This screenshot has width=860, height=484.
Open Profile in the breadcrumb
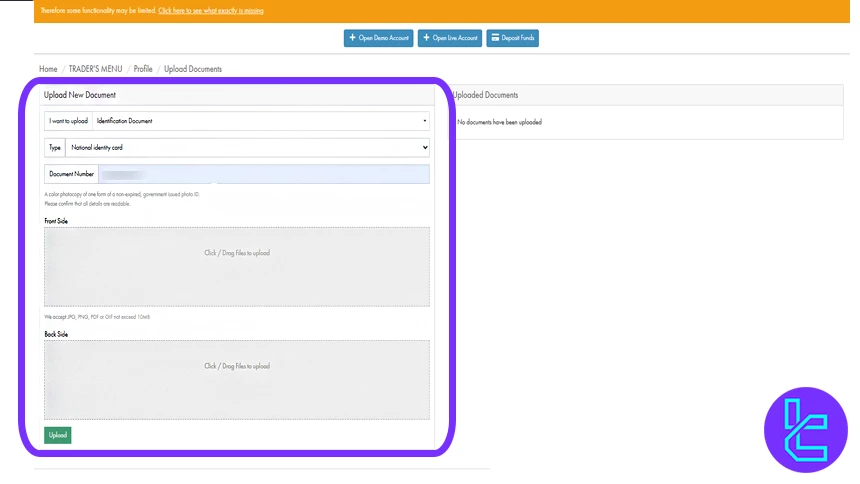point(143,69)
